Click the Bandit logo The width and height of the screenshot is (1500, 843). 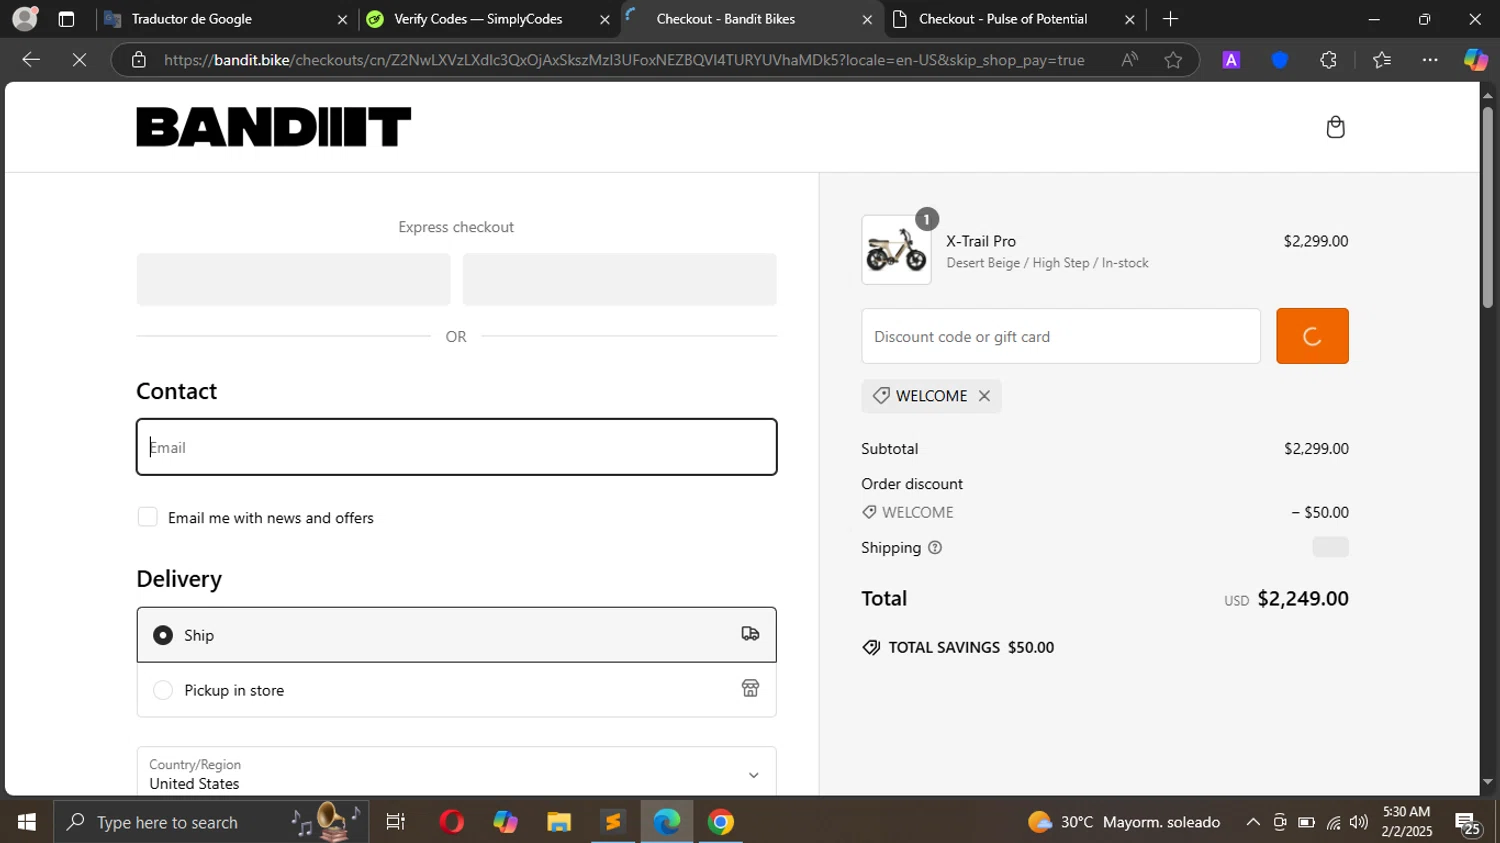point(274,127)
